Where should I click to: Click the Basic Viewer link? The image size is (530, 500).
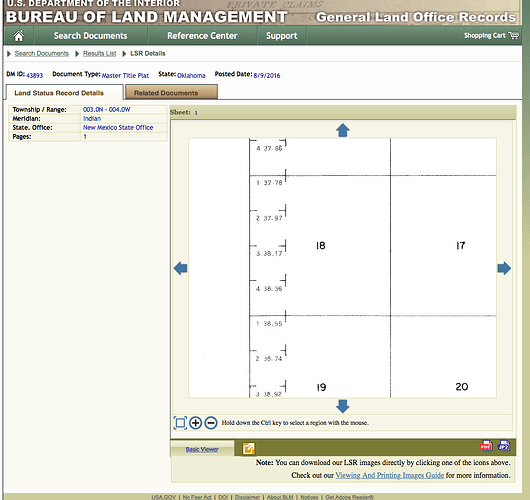point(202,449)
